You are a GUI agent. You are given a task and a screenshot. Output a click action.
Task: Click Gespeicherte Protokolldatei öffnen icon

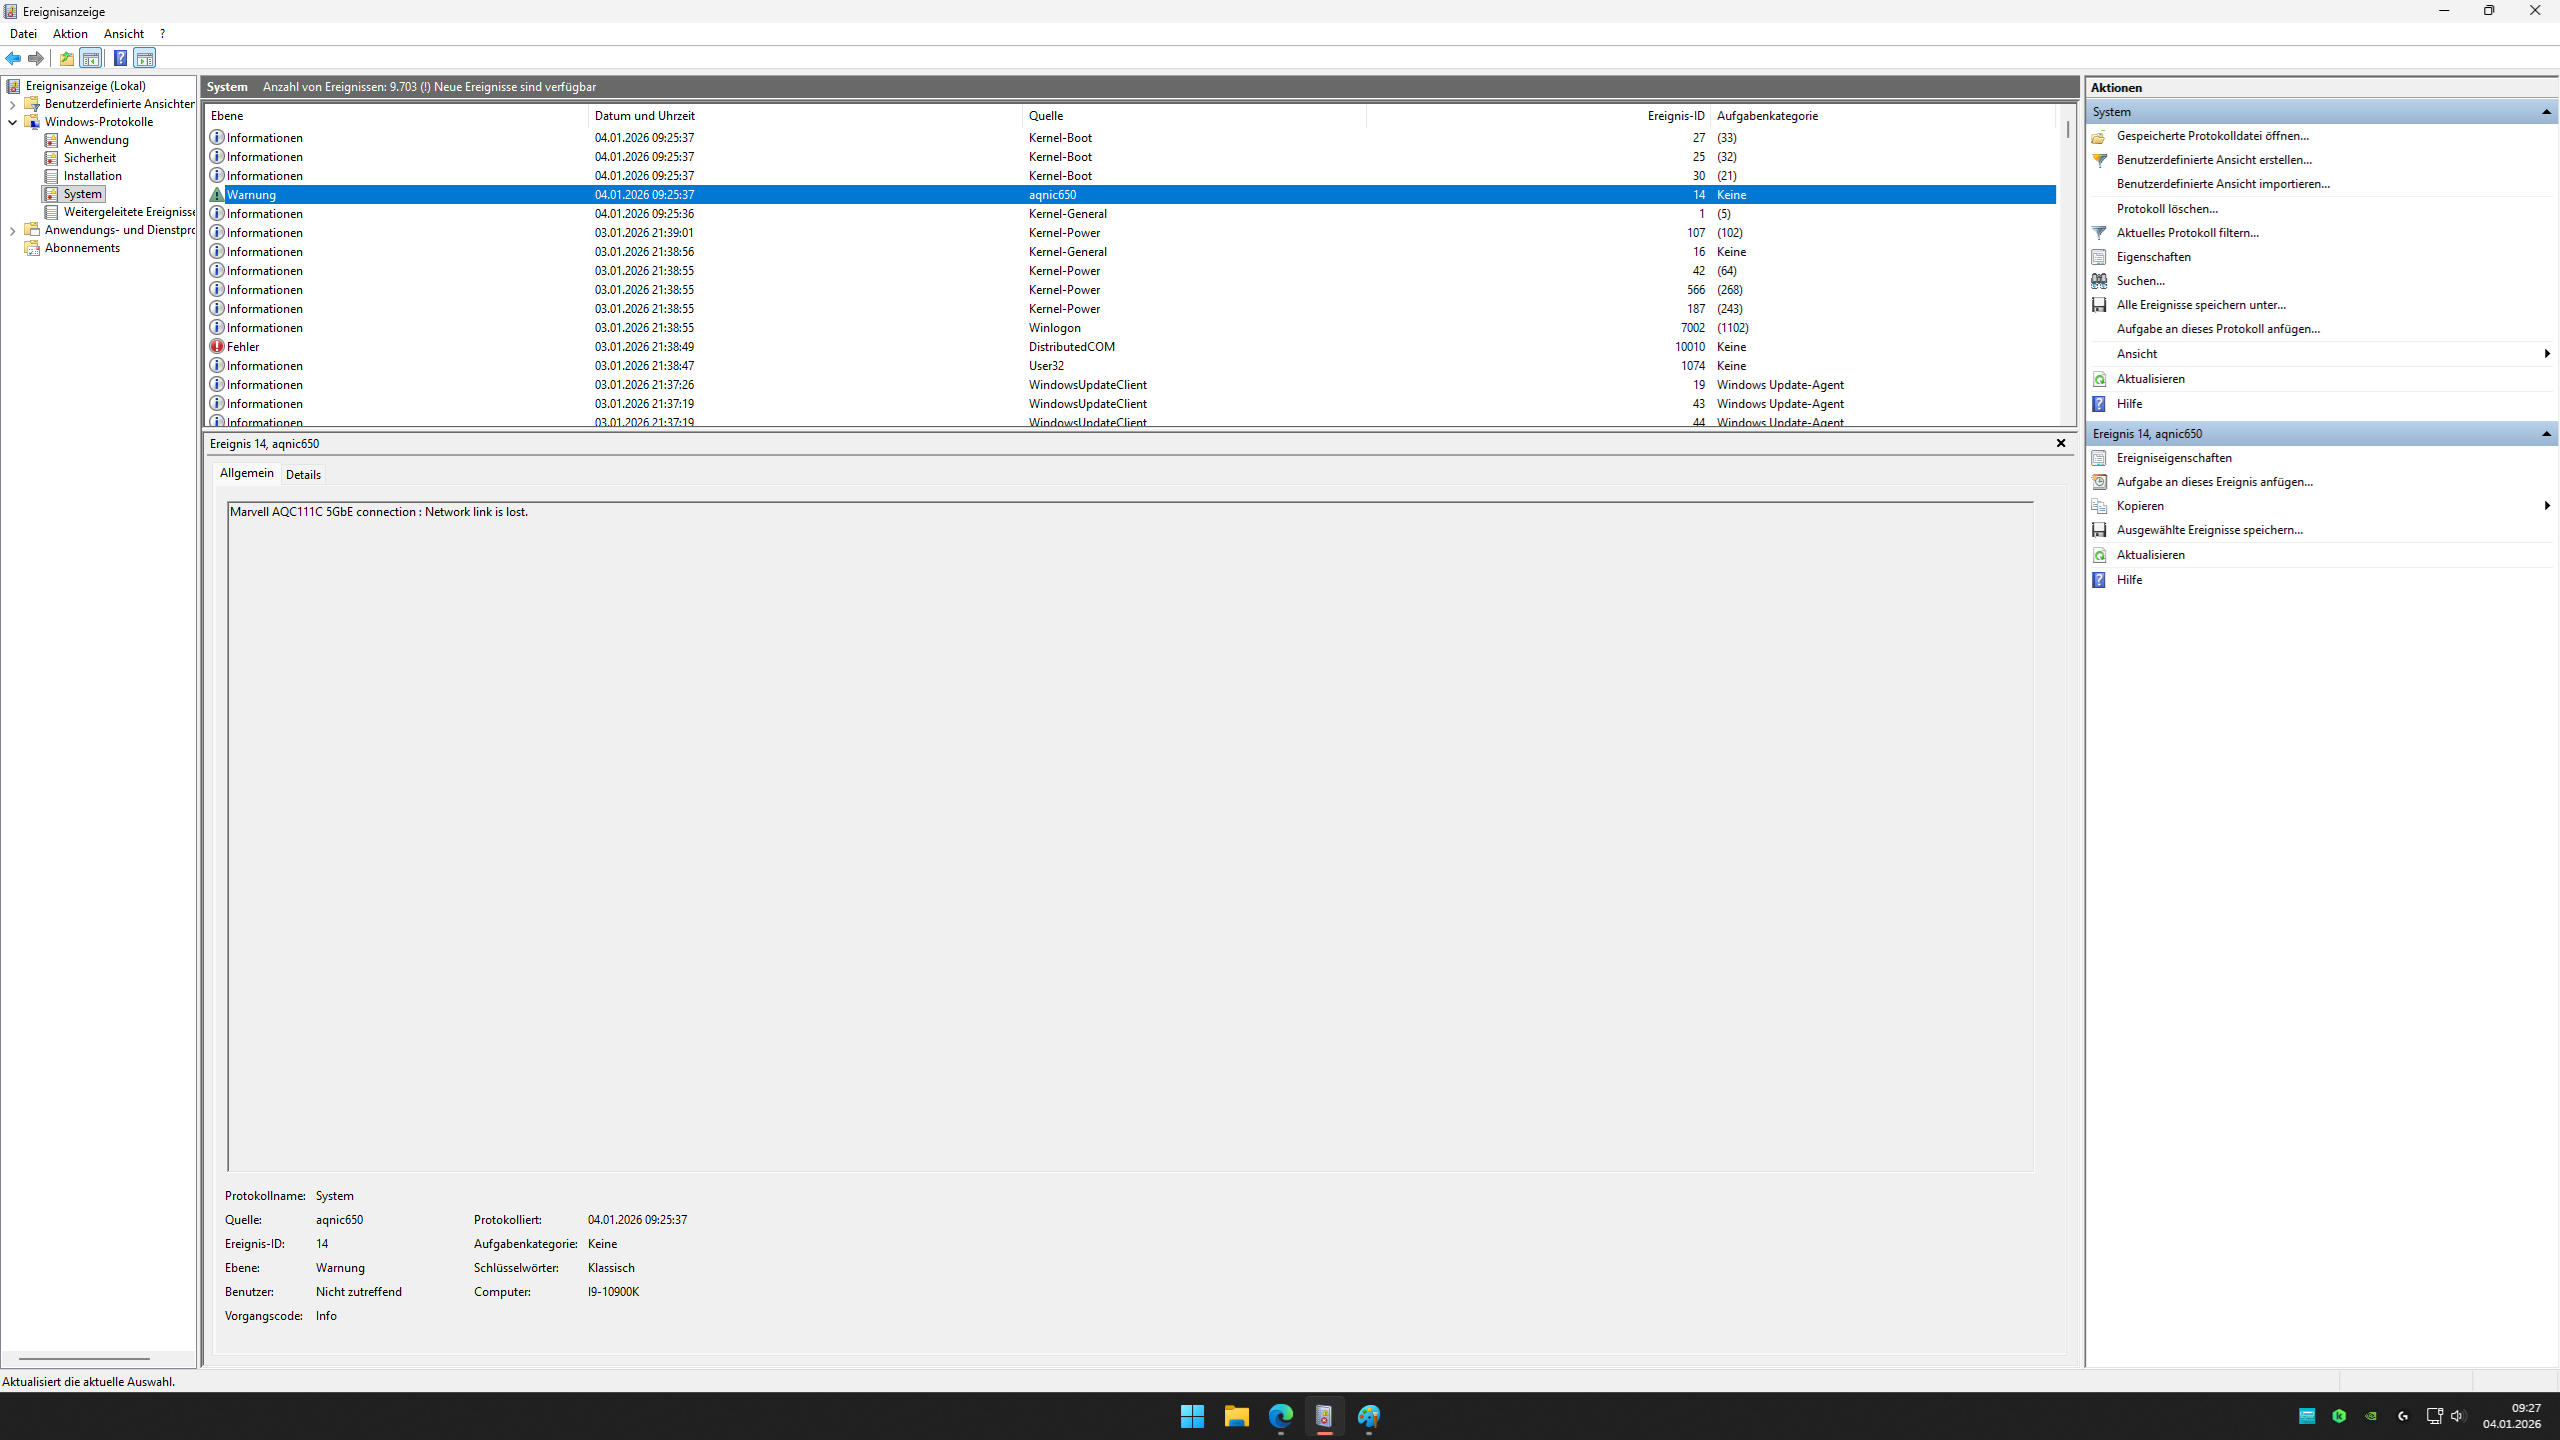click(x=2099, y=136)
